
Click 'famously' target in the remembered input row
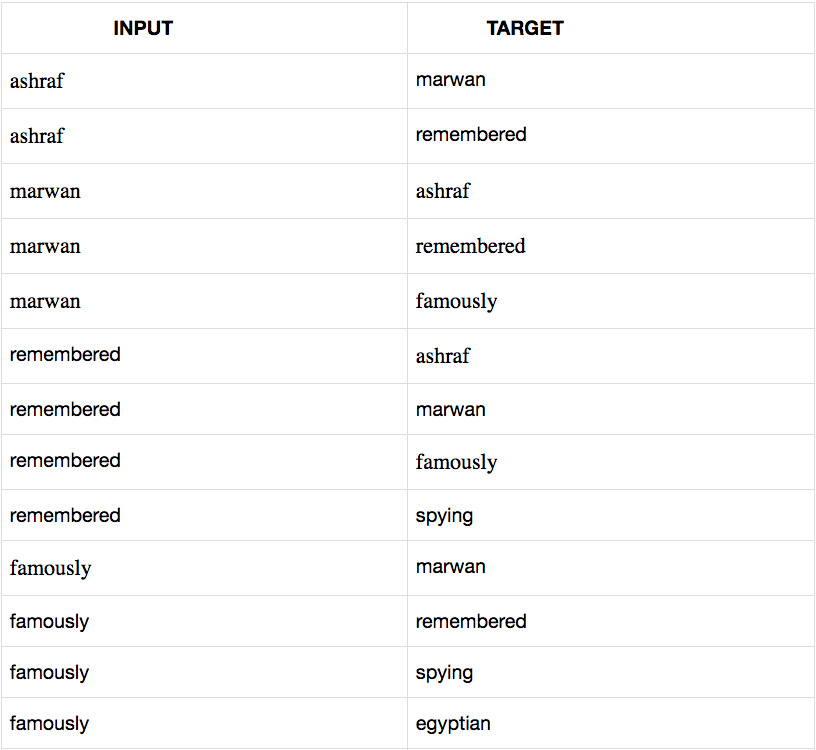pos(456,462)
